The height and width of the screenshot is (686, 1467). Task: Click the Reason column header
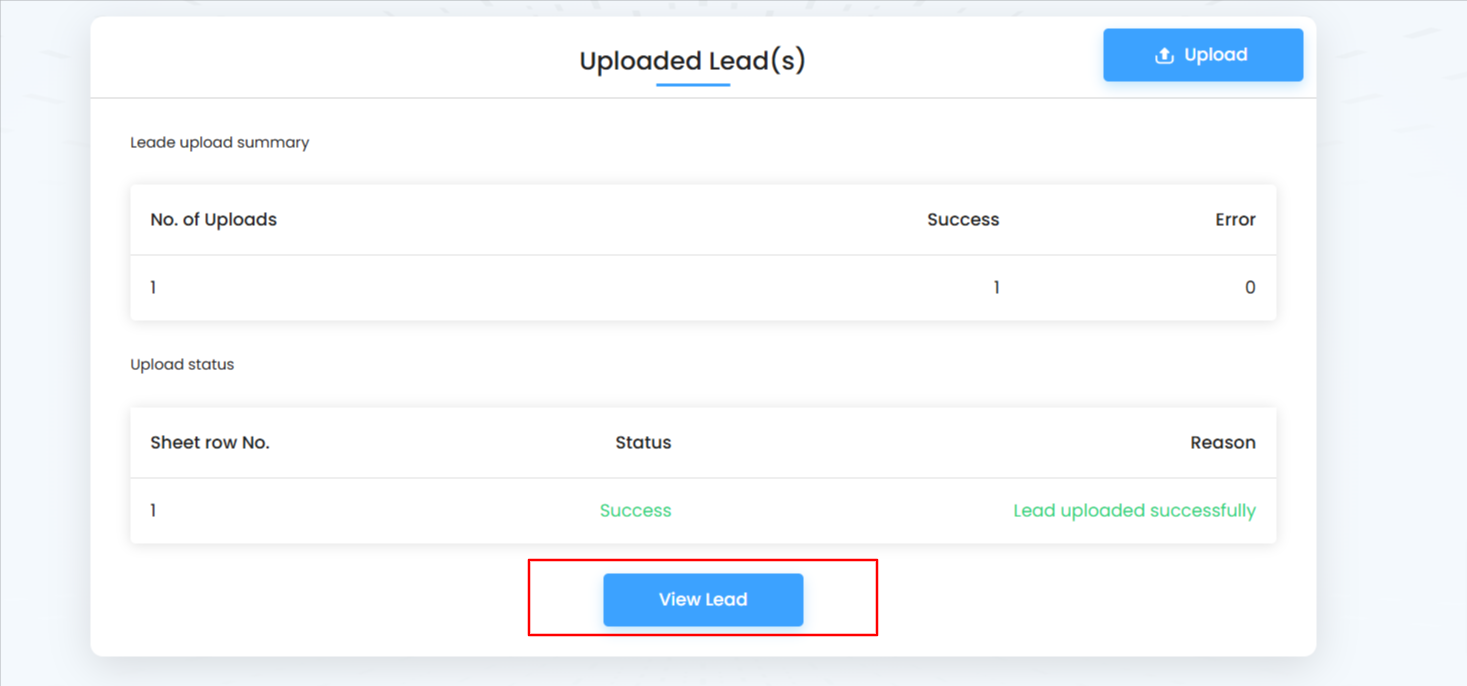[x=1222, y=443]
